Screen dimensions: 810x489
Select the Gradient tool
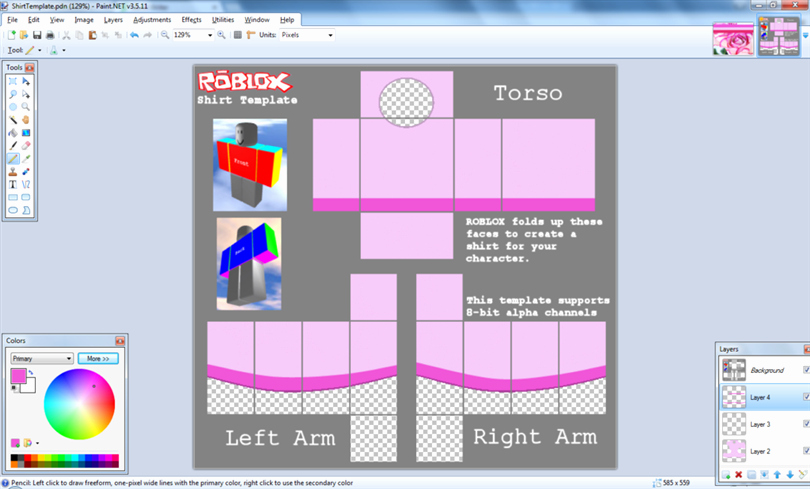(x=26, y=133)
